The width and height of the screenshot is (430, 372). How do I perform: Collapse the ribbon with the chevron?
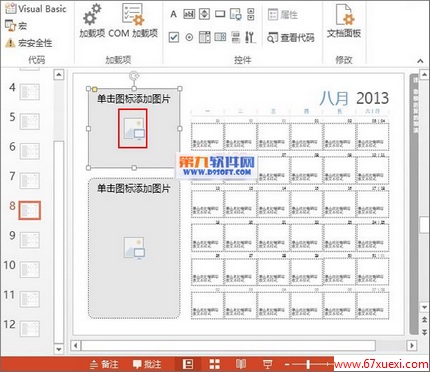coord(420,61)
